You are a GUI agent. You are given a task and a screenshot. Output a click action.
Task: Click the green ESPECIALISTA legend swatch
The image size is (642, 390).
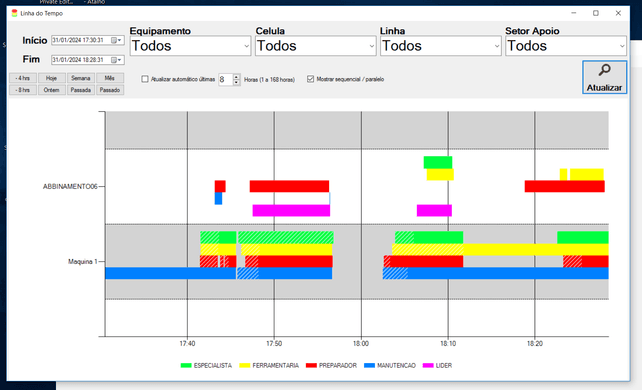186,365
